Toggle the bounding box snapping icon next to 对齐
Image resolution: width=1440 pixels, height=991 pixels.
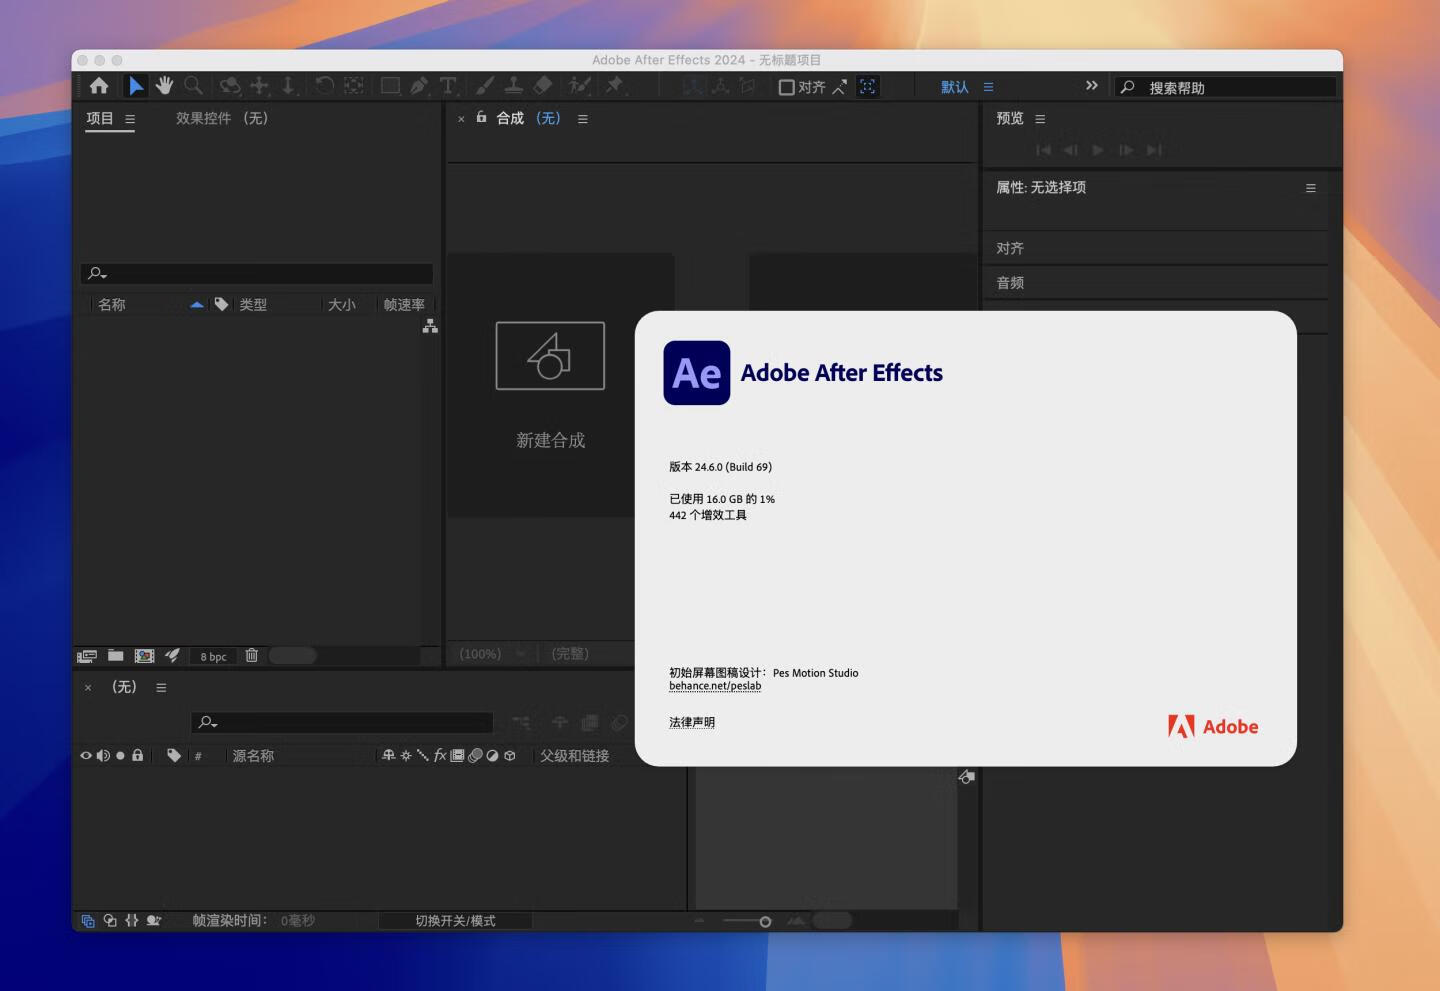click(x=868, y=86)
